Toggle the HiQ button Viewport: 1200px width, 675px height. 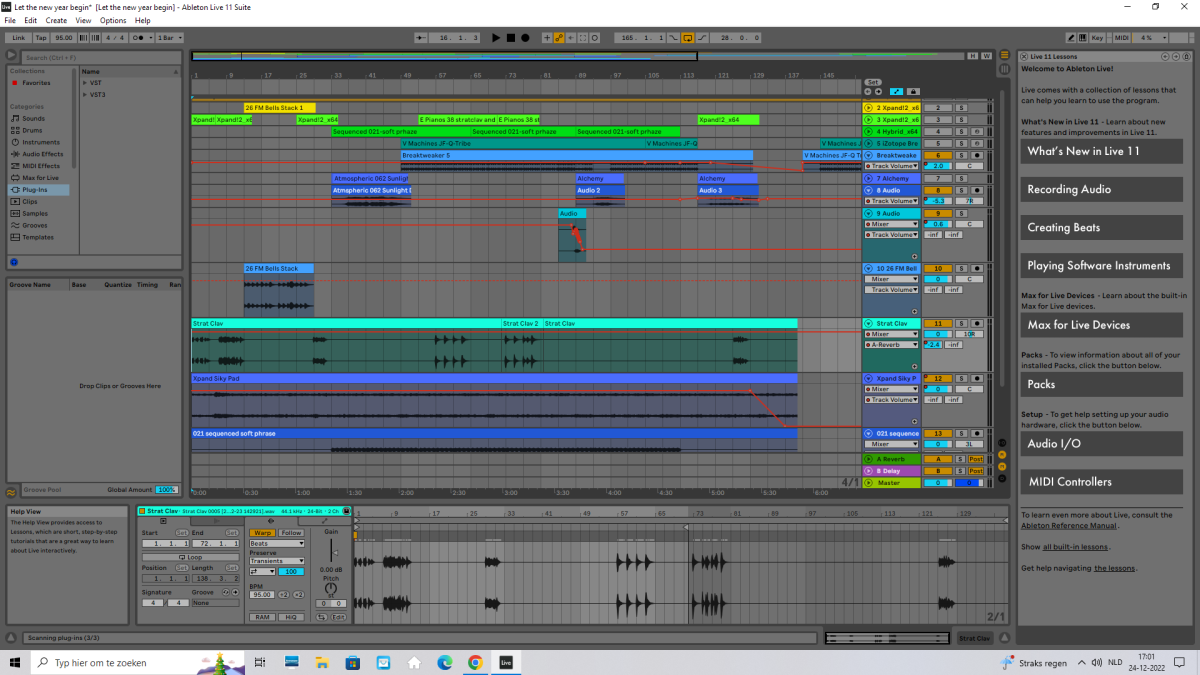pyautogui.click(x=291, y=617)
